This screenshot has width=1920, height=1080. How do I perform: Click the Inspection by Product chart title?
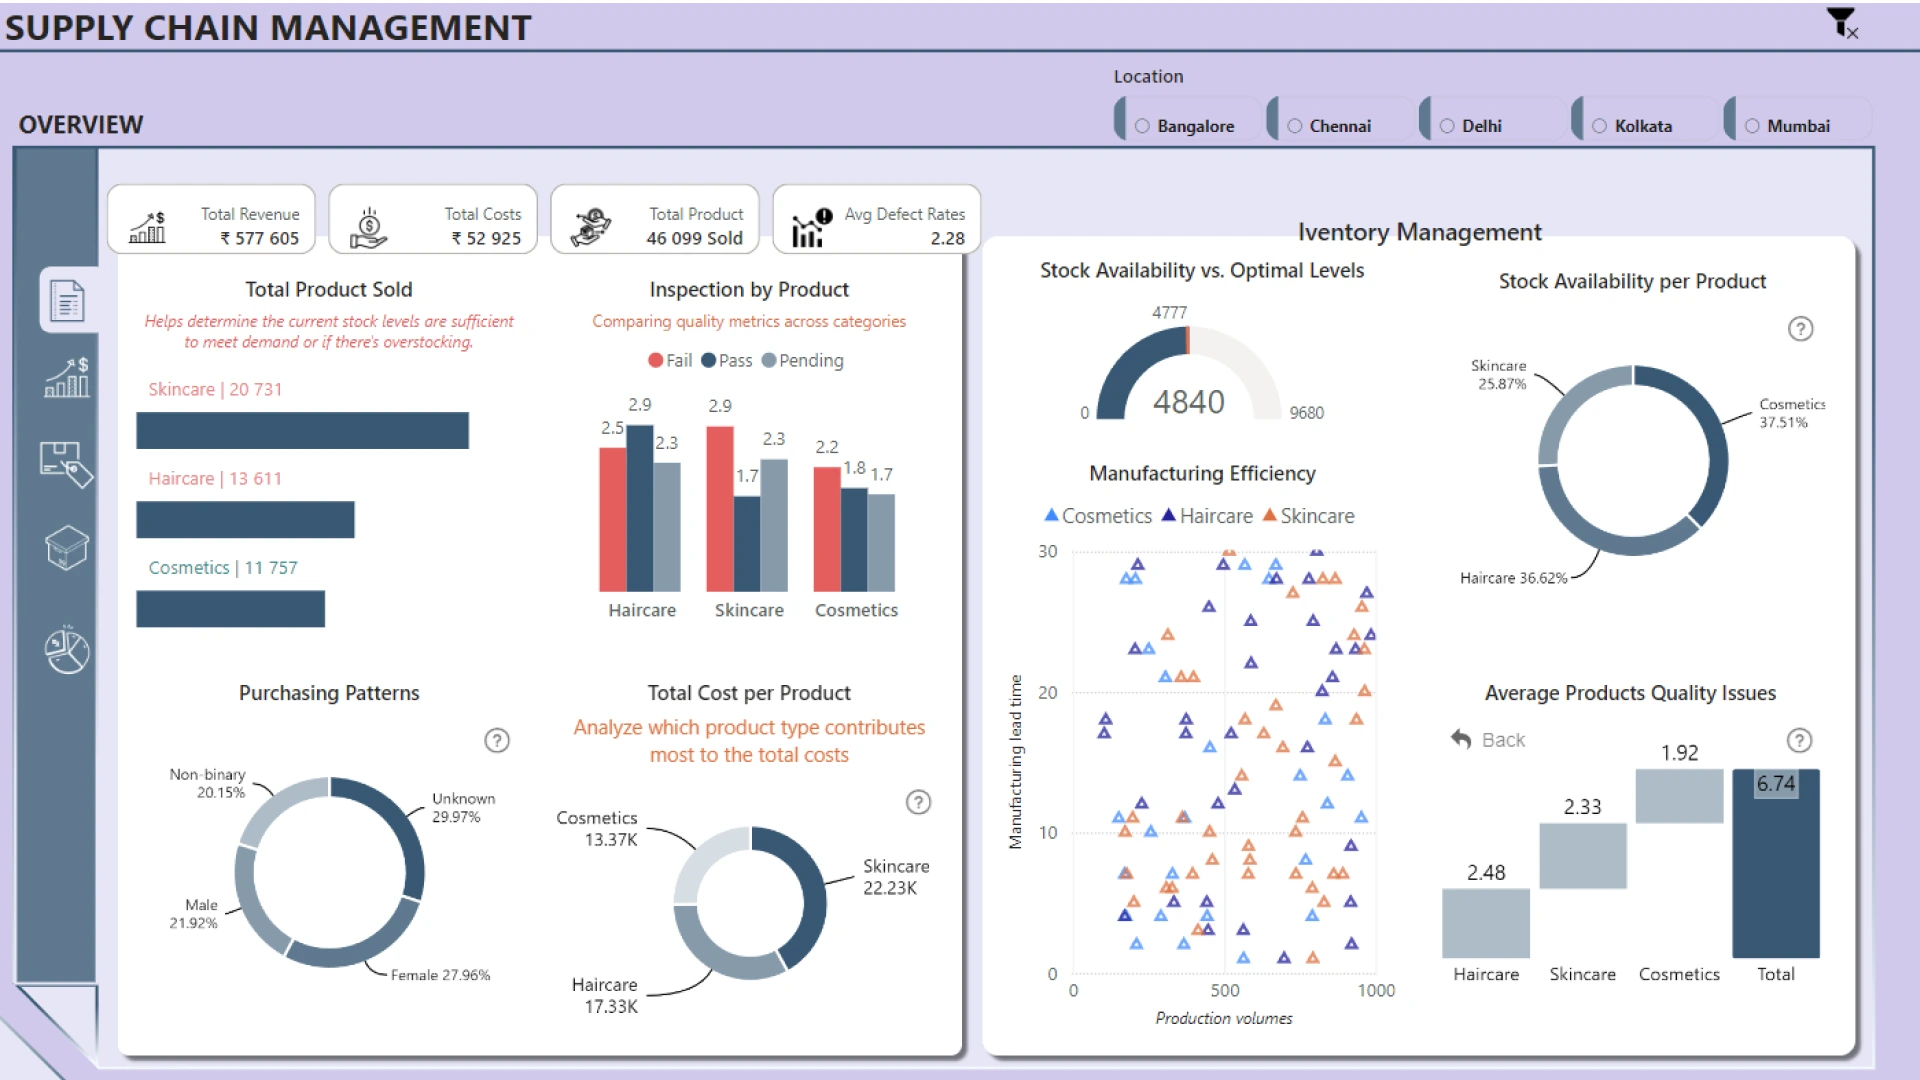(749, 289)
